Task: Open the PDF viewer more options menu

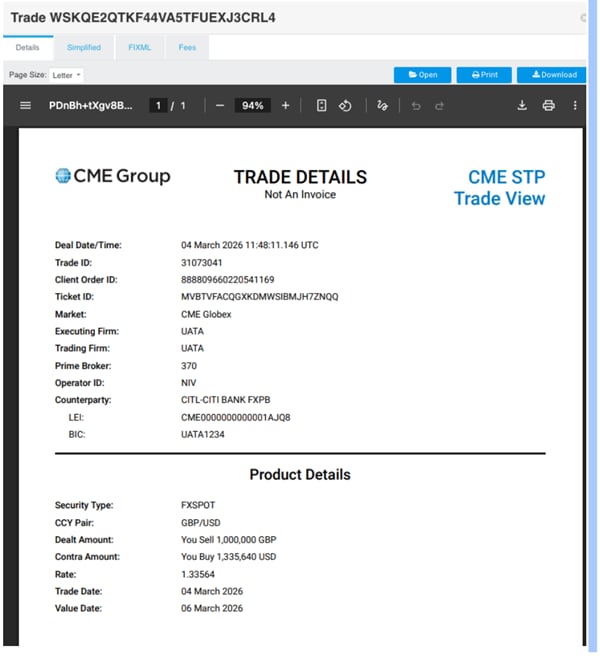Action: pyautogui.click(x=575, y=105)
